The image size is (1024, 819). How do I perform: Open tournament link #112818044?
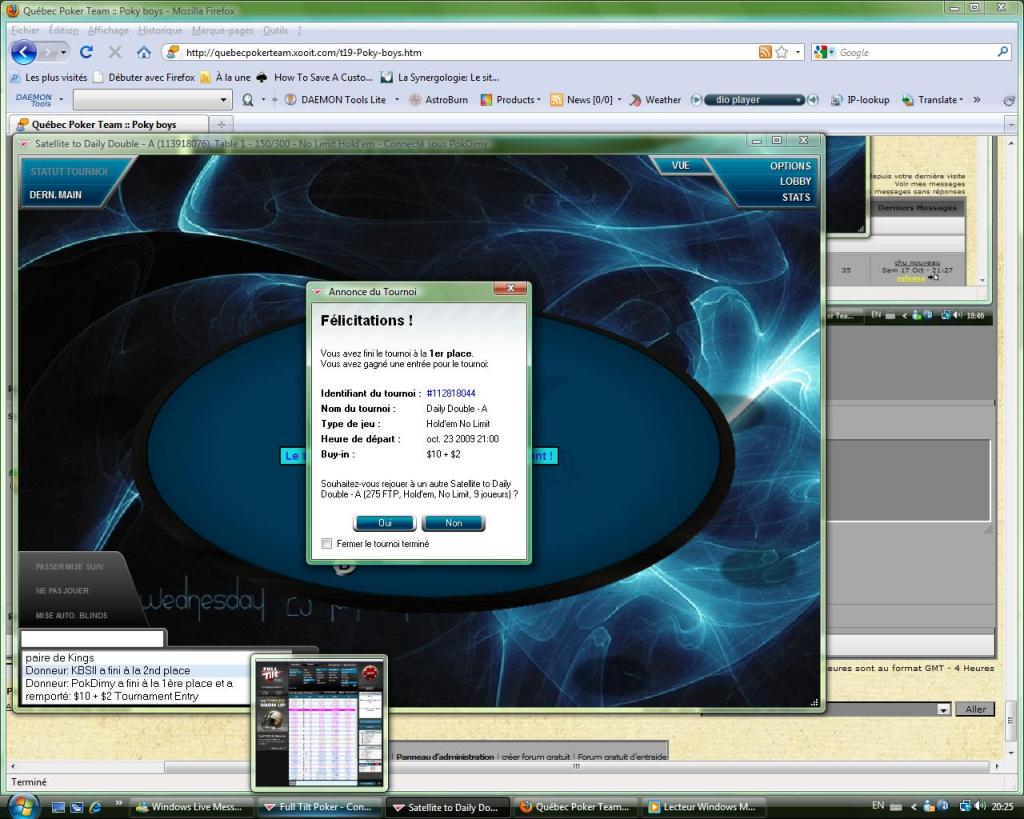(451, 393)
